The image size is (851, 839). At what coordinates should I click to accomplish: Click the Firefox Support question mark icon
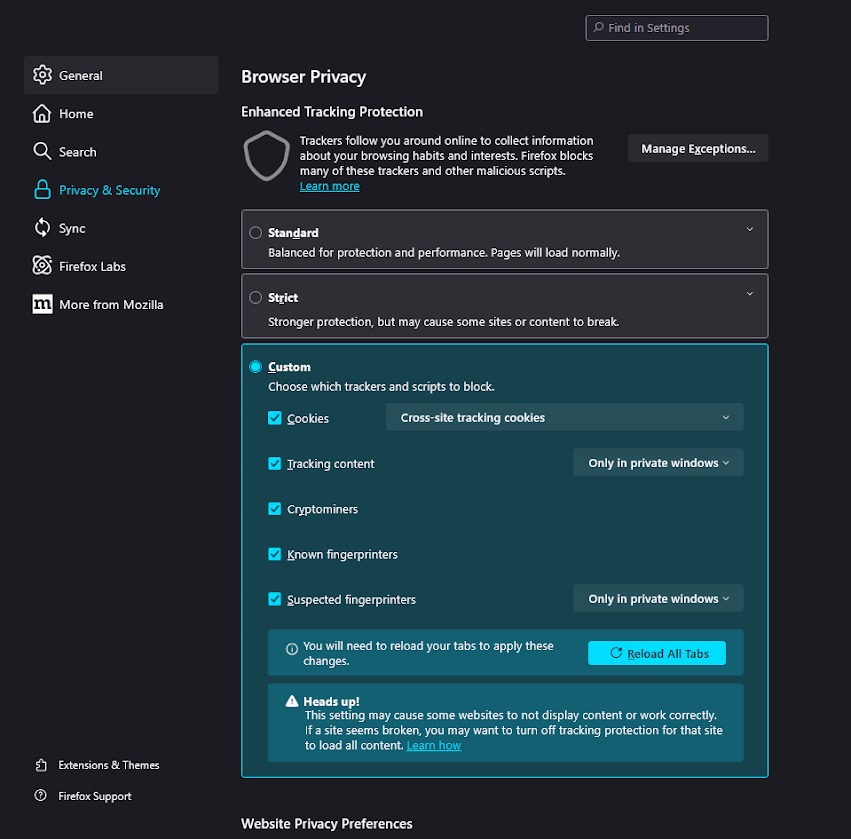pyautogui.click(x=41, y=796)
